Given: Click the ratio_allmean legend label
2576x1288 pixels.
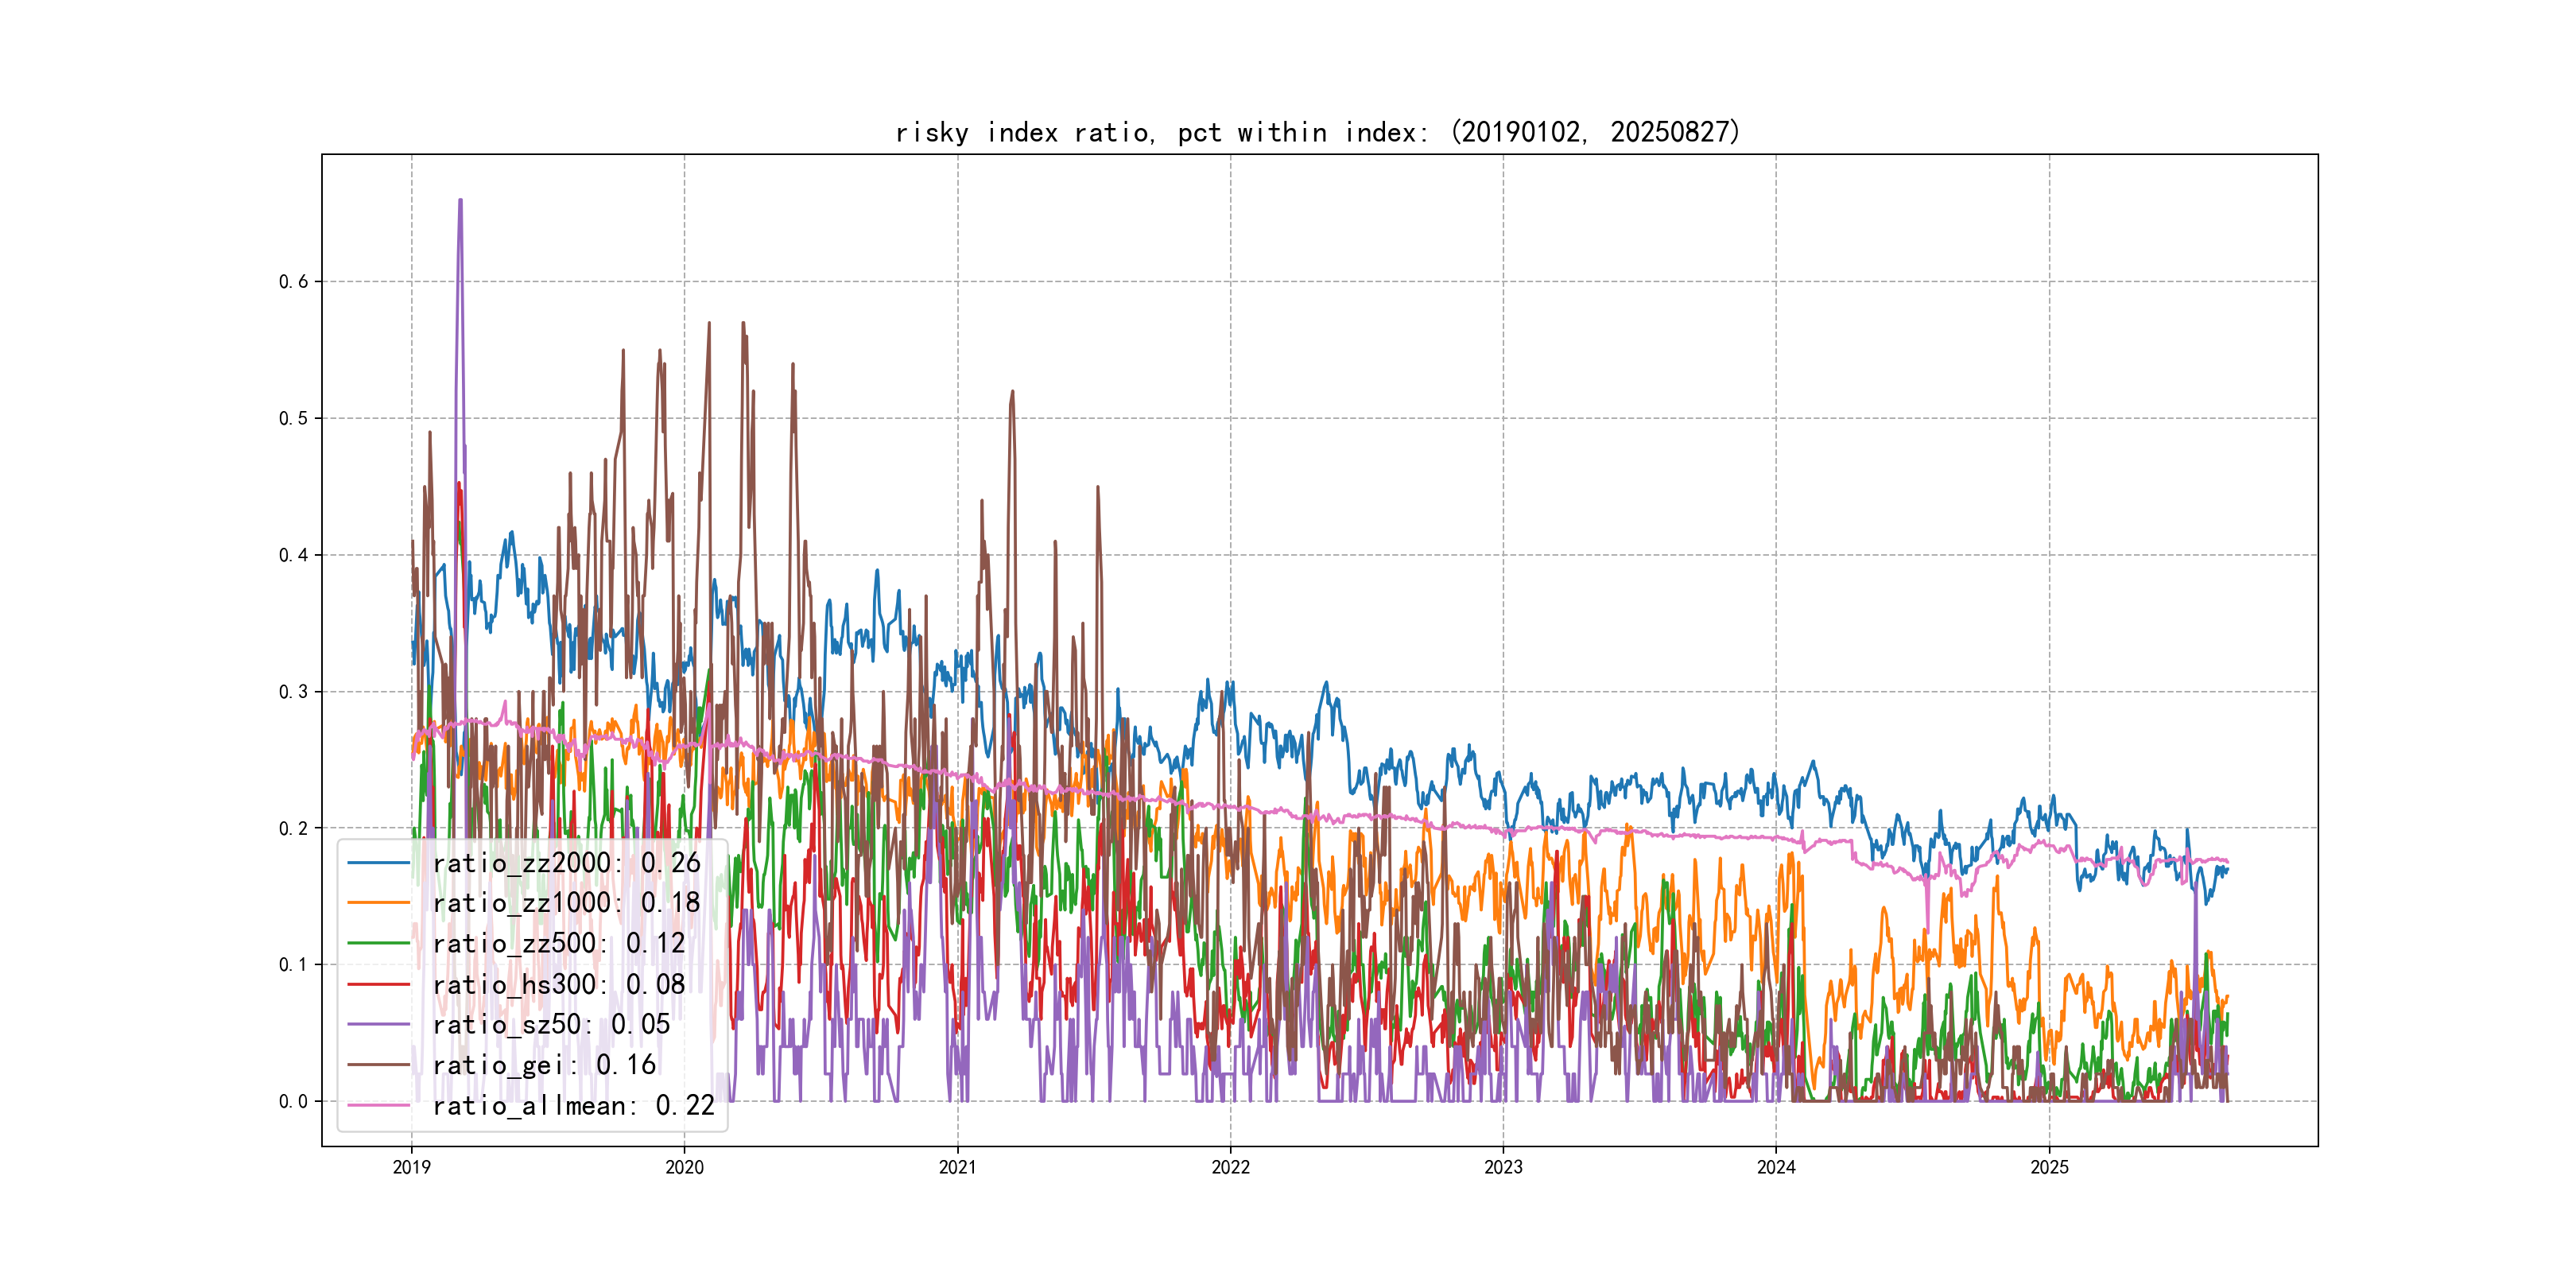Looking at the screenshot, I should click(x=573, y=1106).
